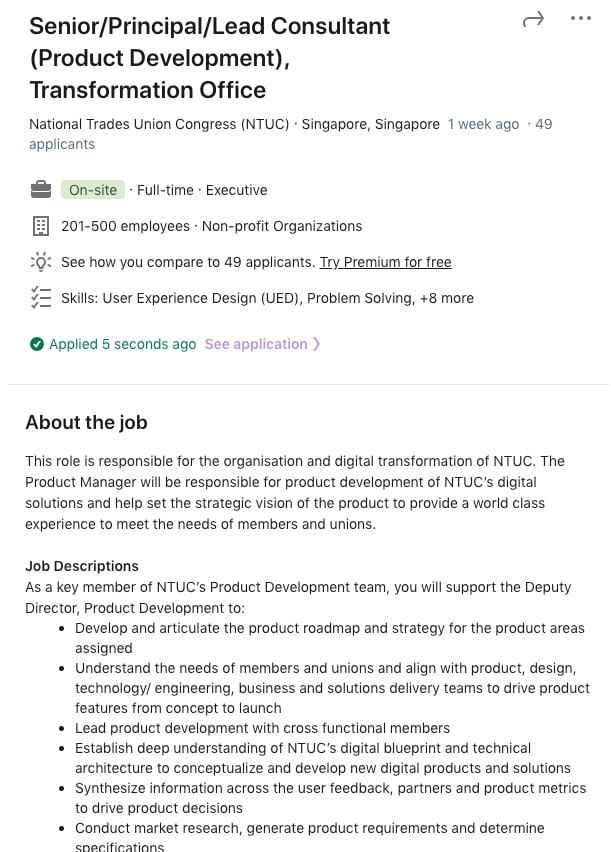The height and width of the screenshot is (852, 611).
Task: Click the Job Descriptions subheading
Action: [82, 566]
